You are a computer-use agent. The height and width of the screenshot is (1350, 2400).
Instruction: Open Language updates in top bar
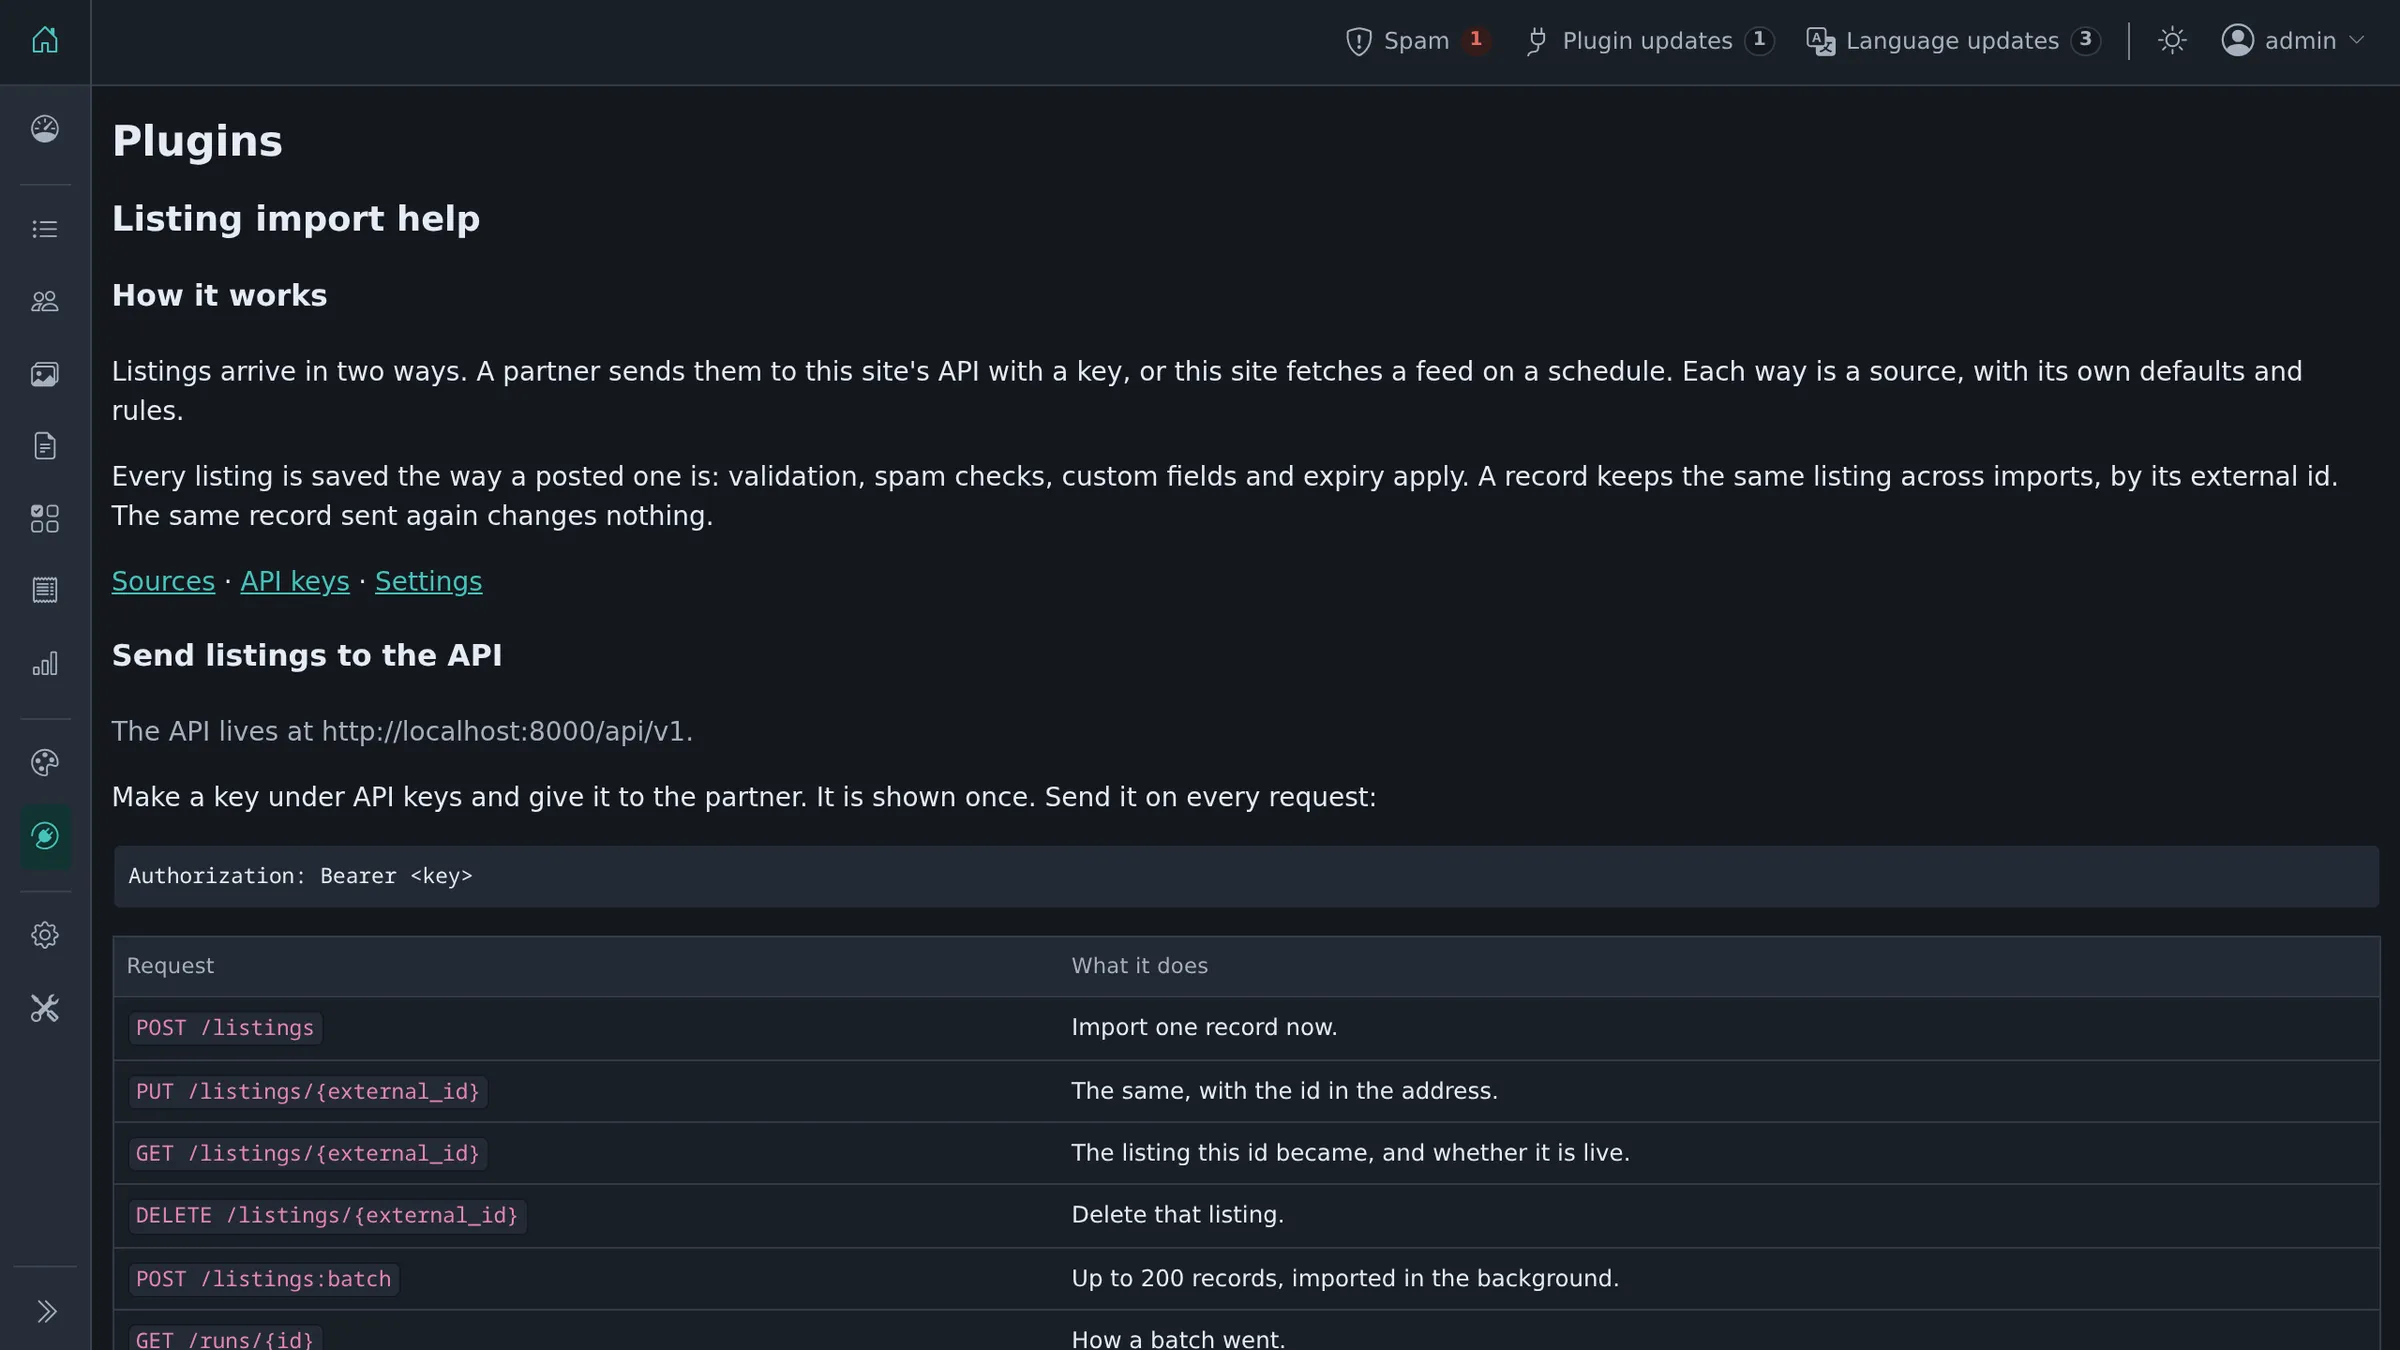(x=1953, y=41)
